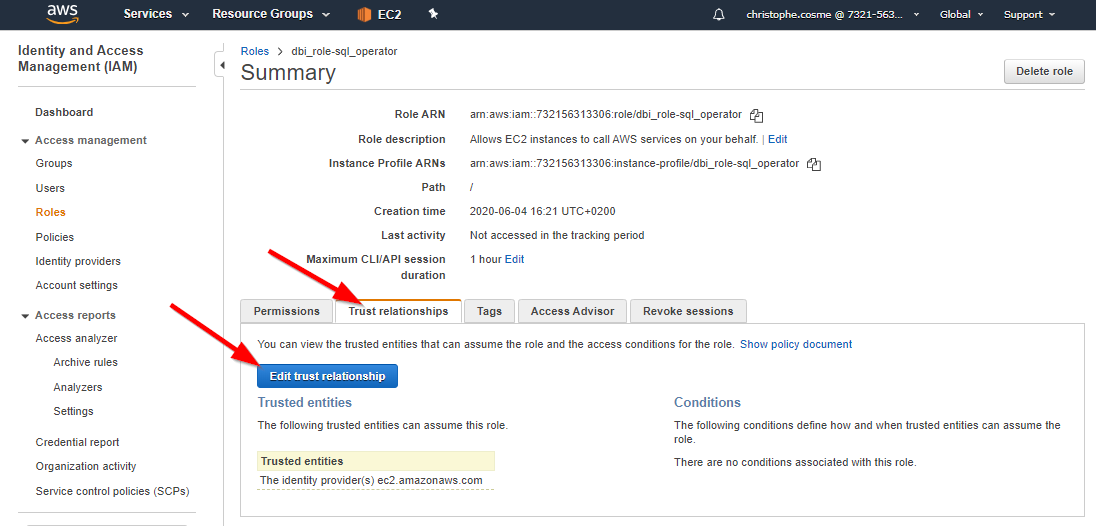Switch to the Permissions tab

pyautogui.click(x=287, y=312)
